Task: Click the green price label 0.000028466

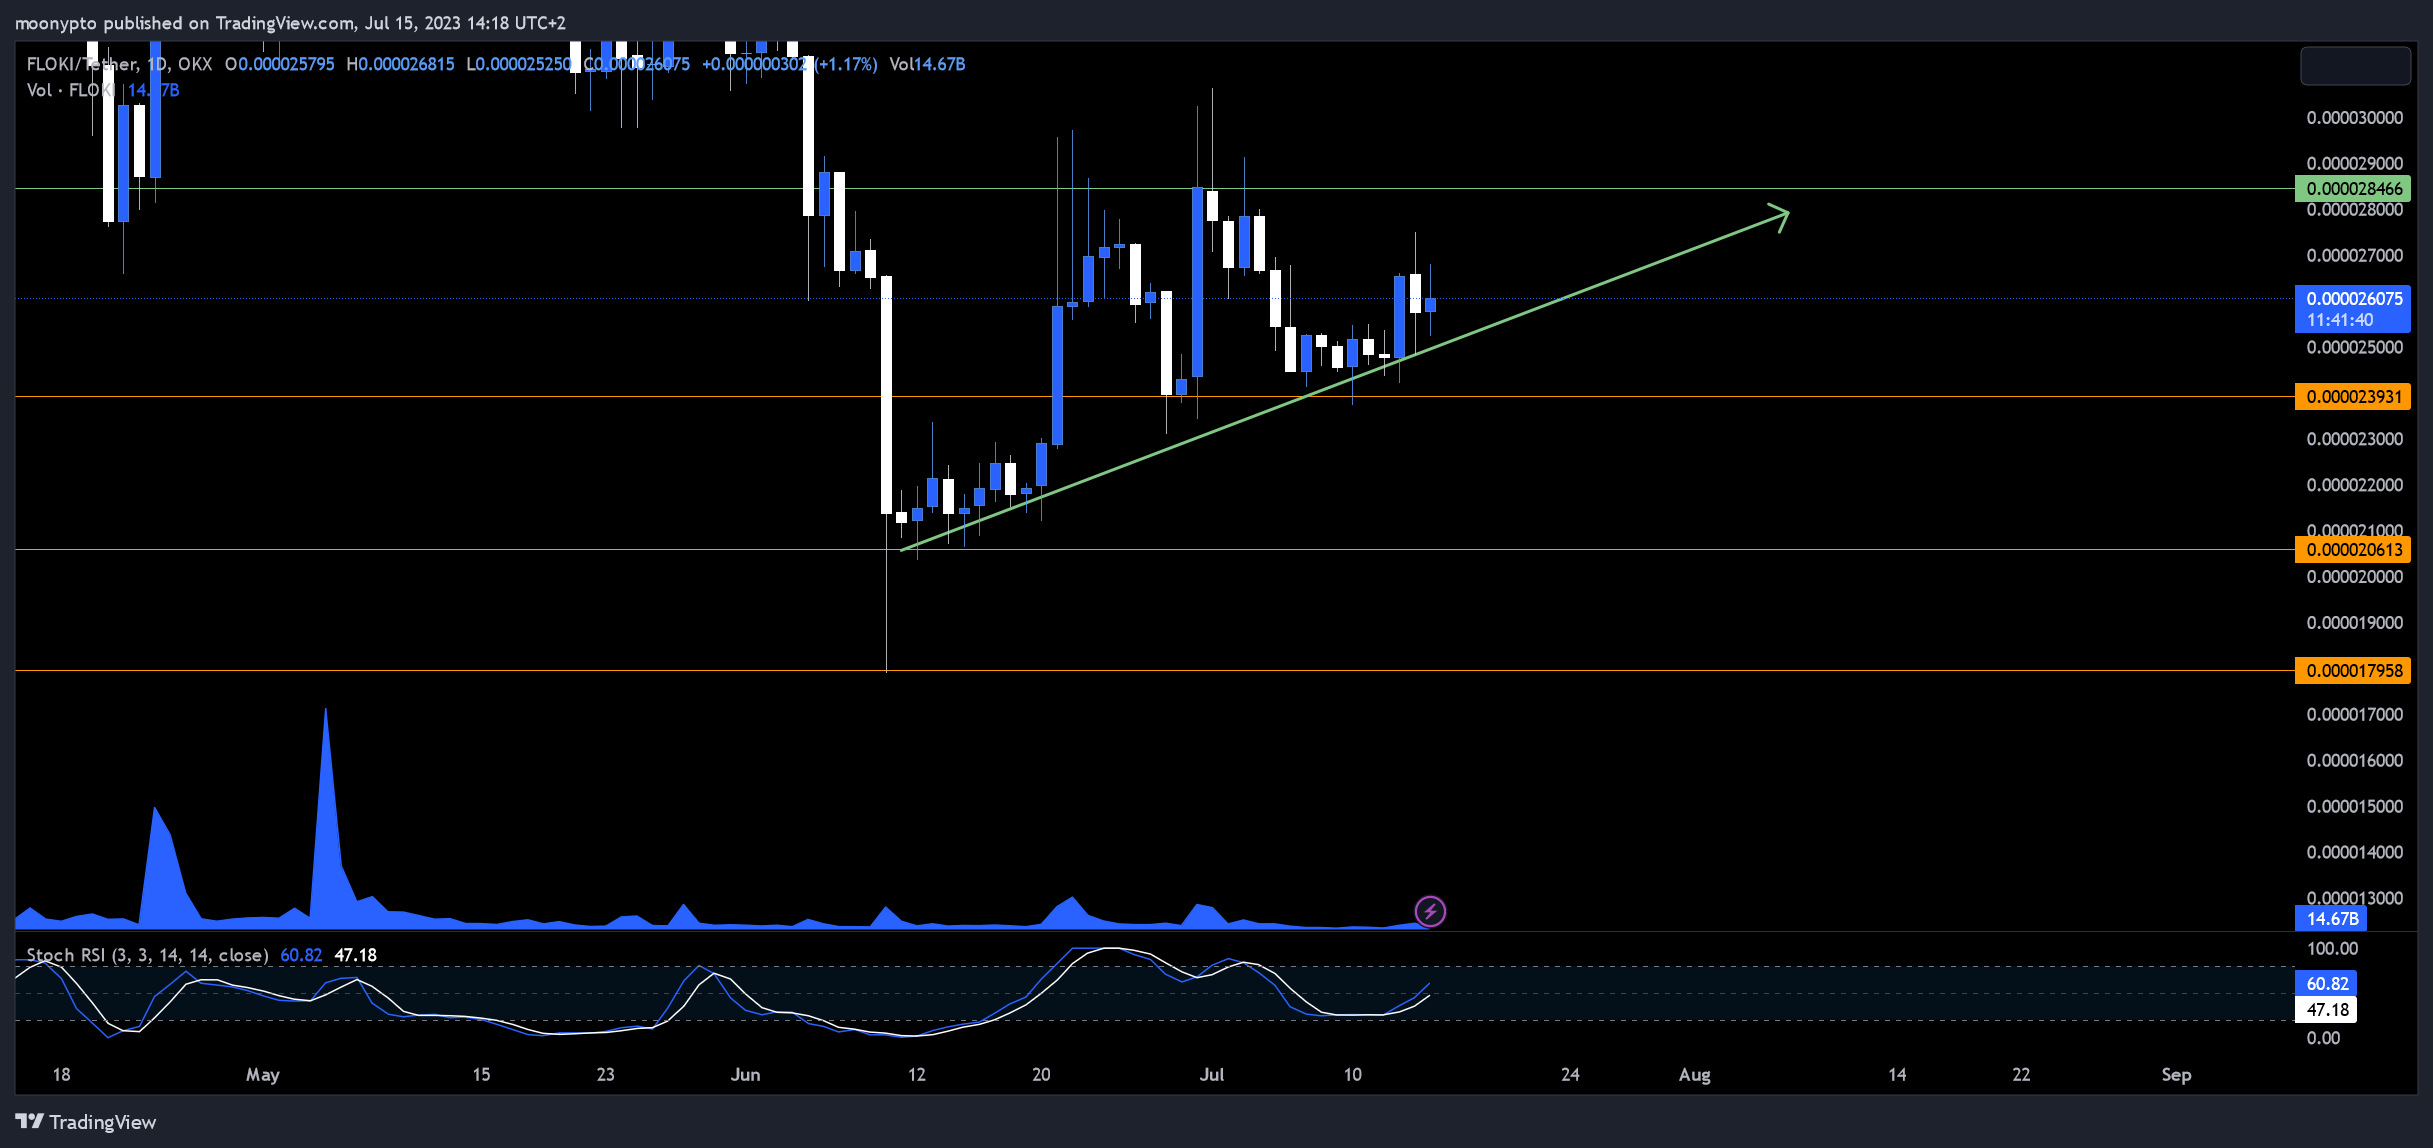Action: pos(2353,188)
